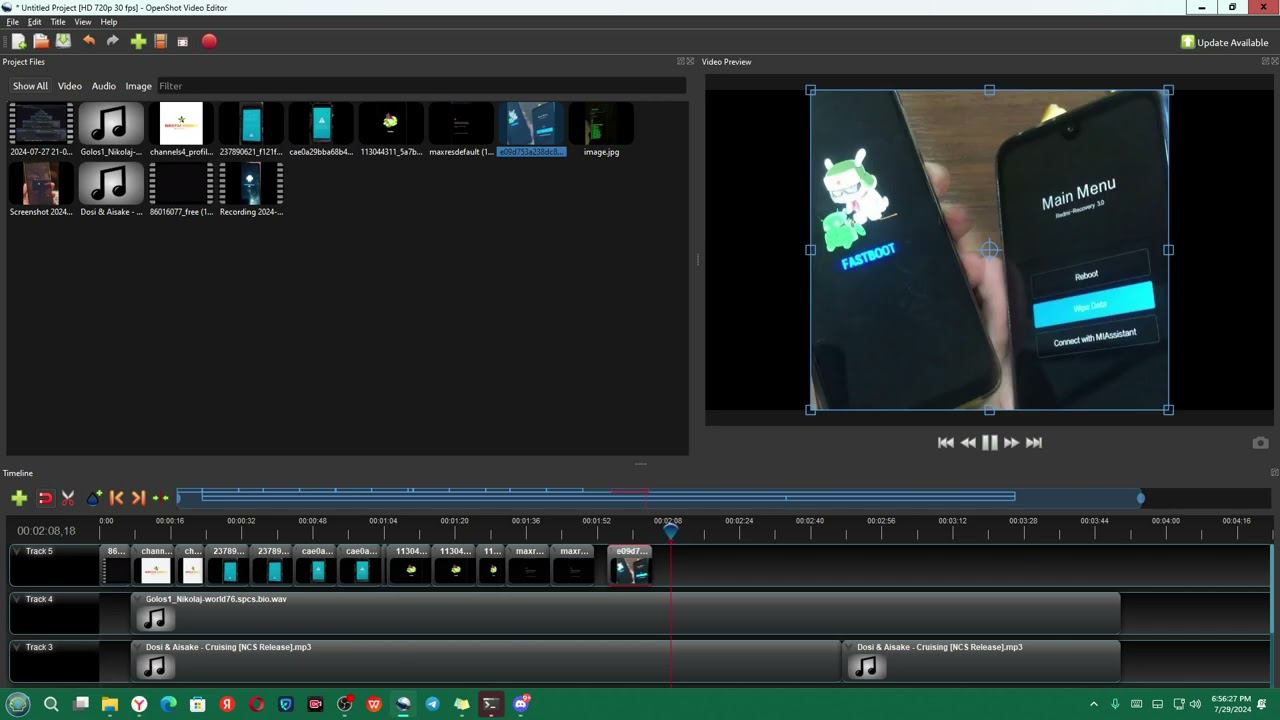Open the View menu

[x=83, y=22]
